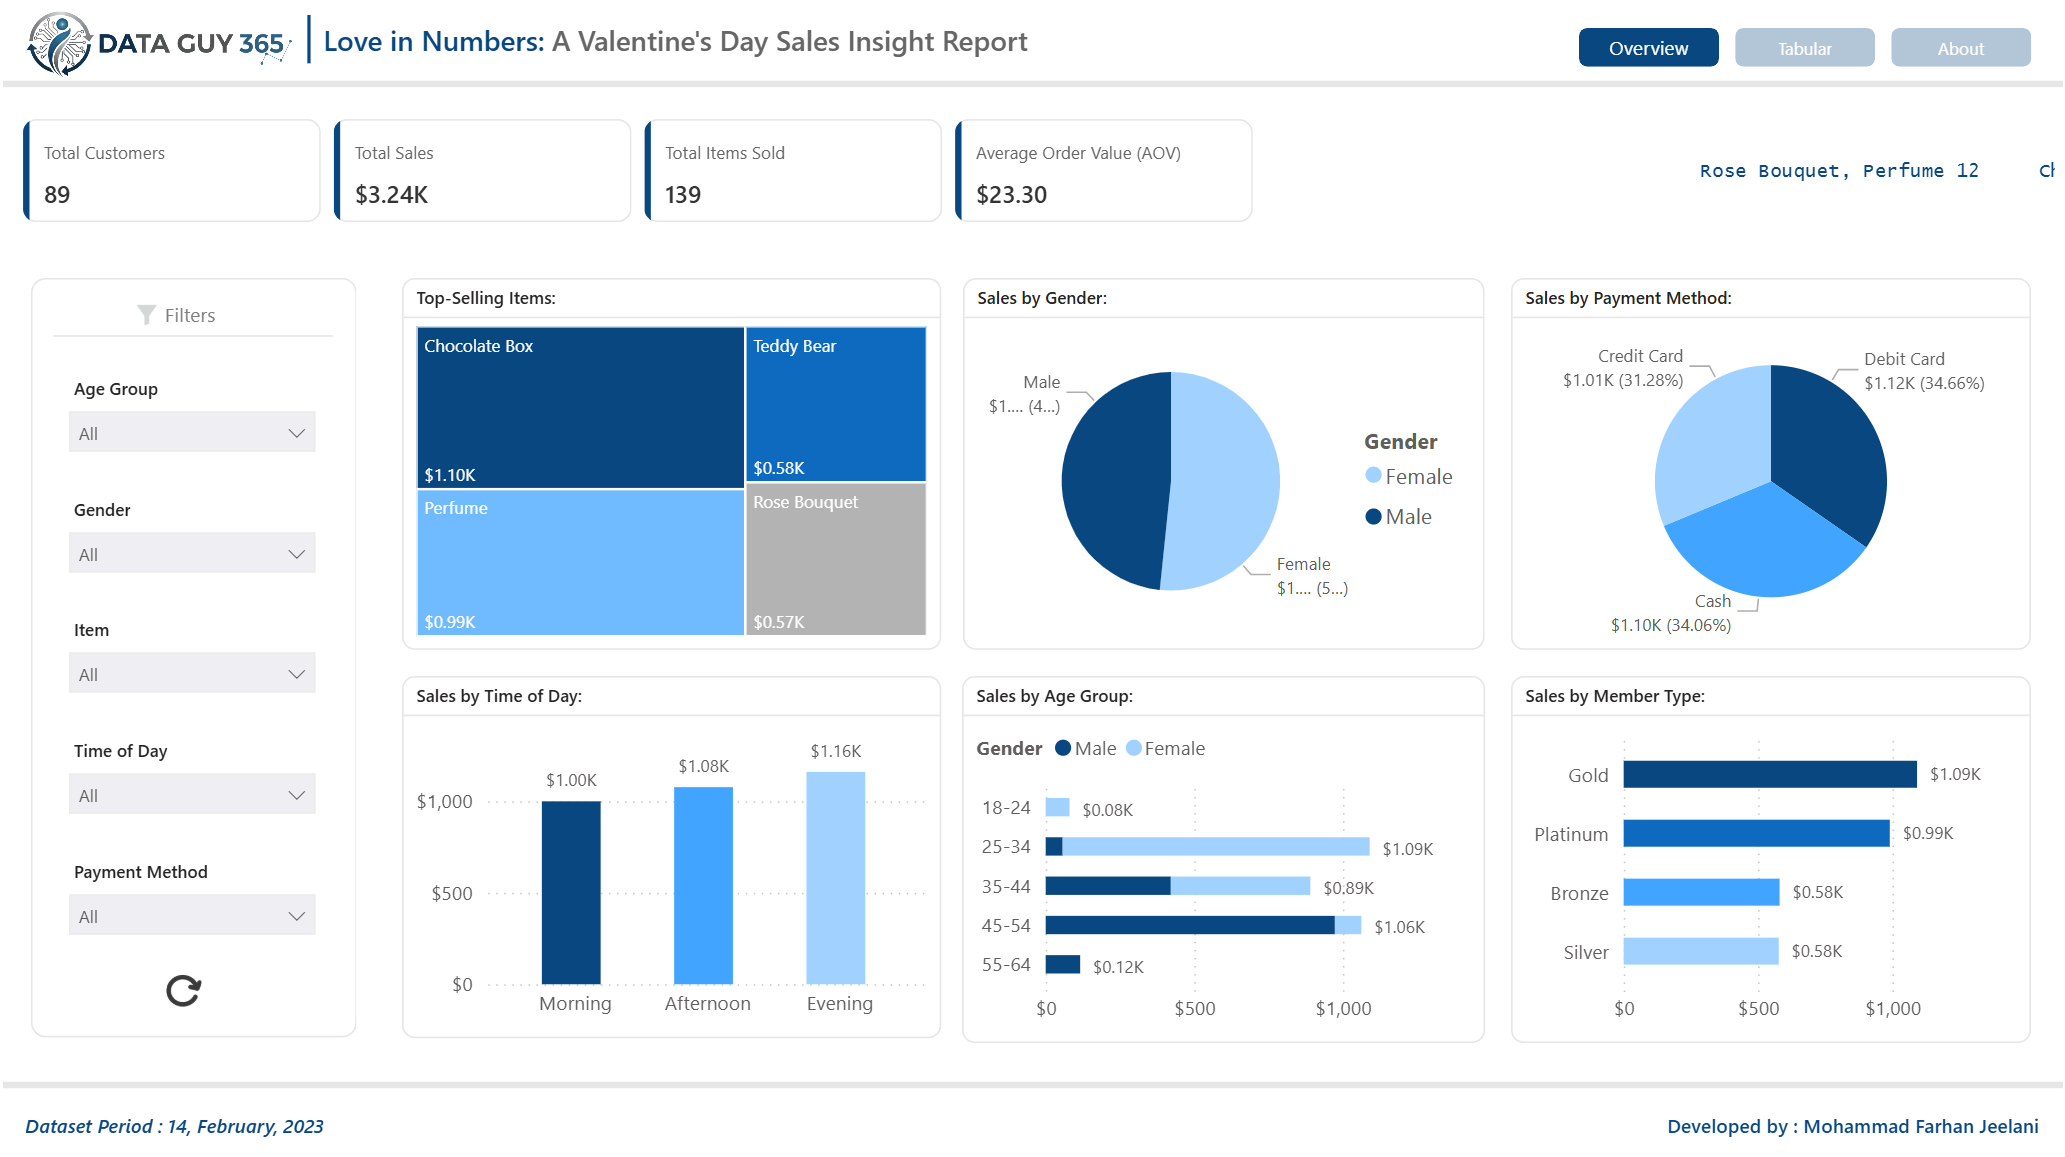
Task: Click Male legend marker in Sales by Gender
Action: coord(1373,516)
